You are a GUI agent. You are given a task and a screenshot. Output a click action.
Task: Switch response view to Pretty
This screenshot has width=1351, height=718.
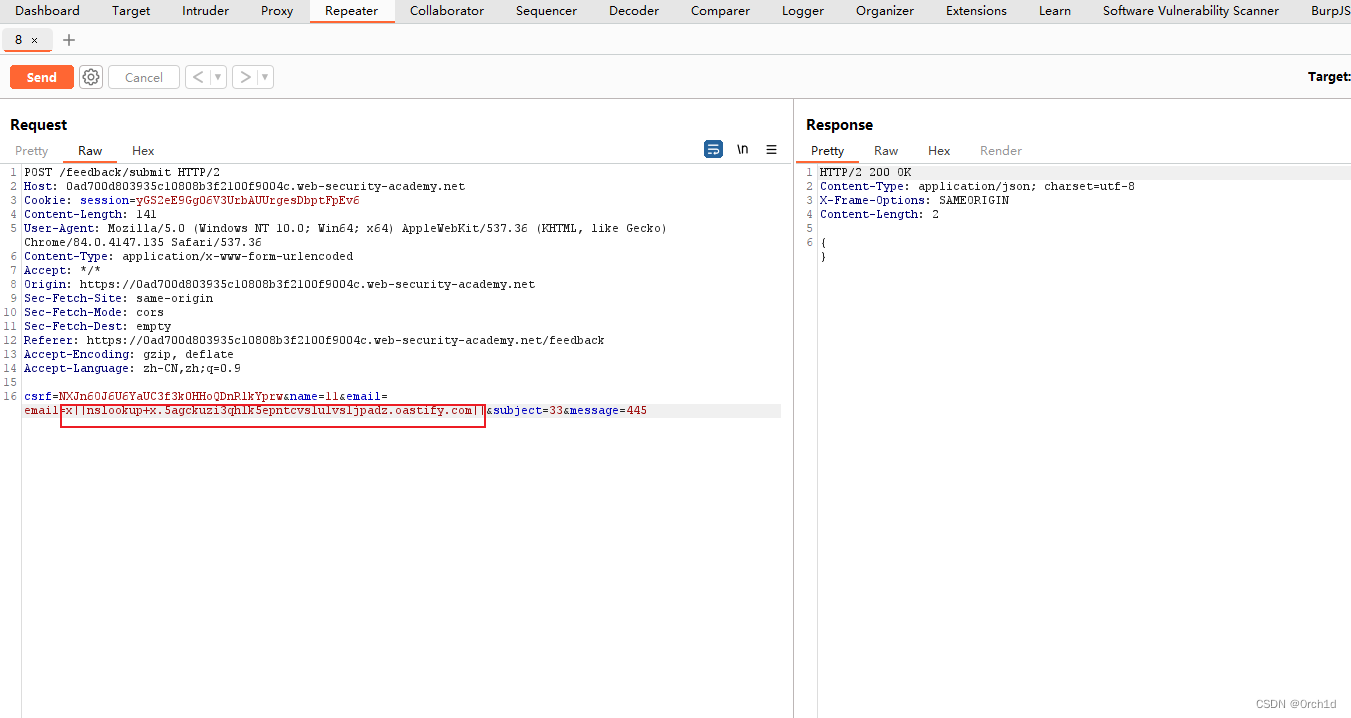(827, 151)
